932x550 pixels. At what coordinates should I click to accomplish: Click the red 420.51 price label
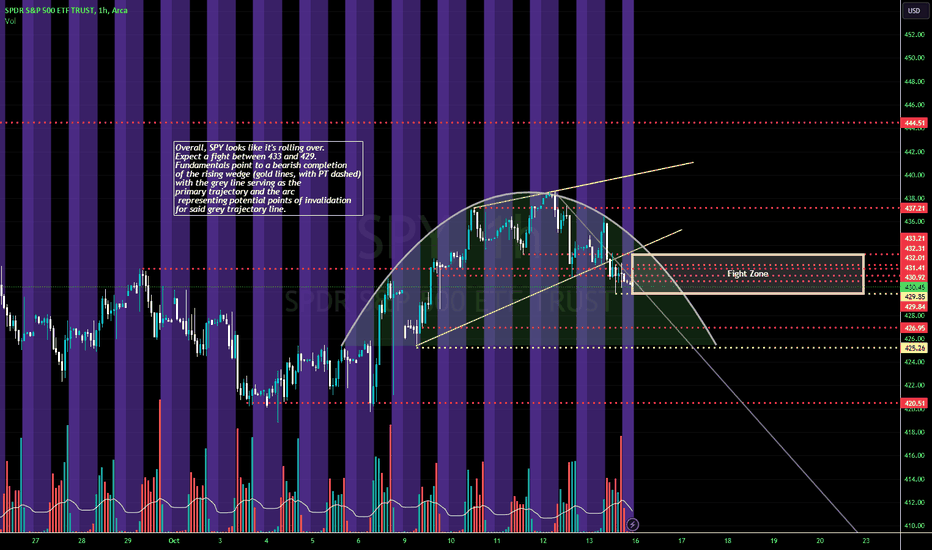click(915, 403)
